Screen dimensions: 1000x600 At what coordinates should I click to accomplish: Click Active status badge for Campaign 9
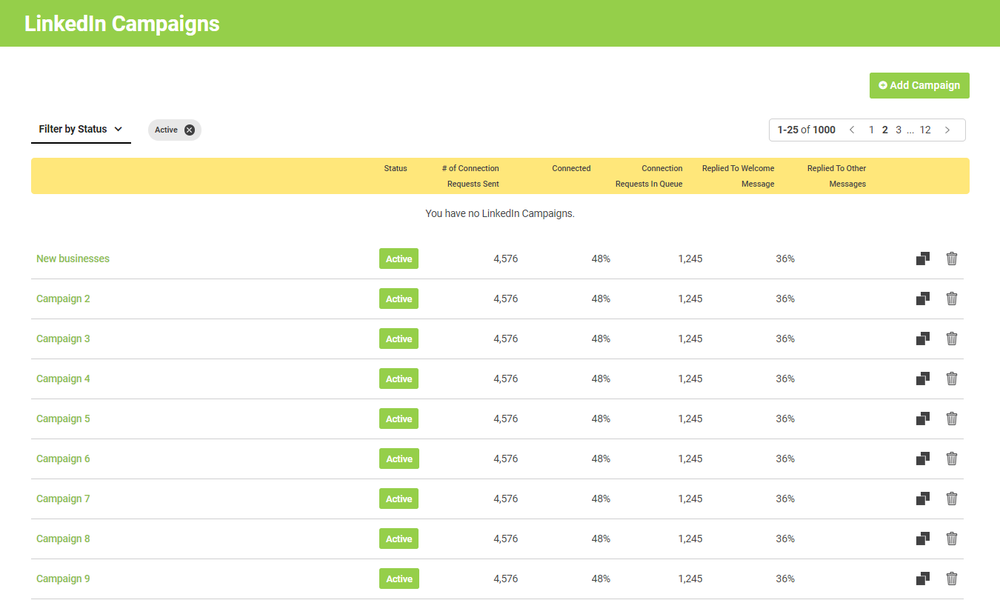pos(399,578)
